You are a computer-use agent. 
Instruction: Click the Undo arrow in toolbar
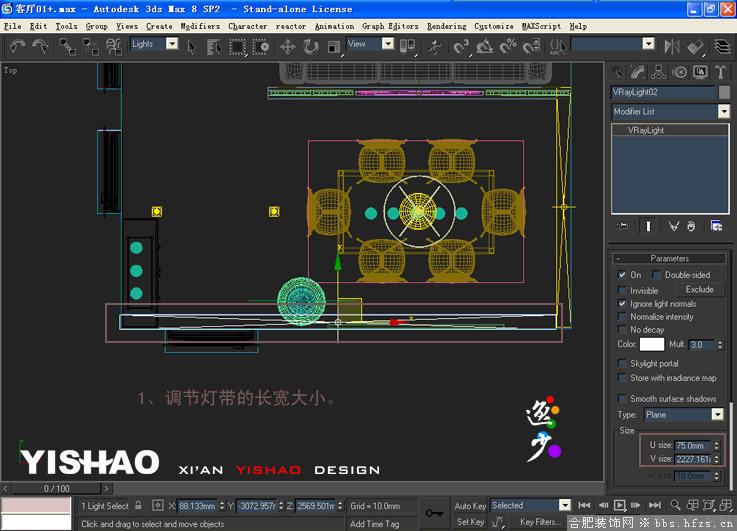(17, 47)
